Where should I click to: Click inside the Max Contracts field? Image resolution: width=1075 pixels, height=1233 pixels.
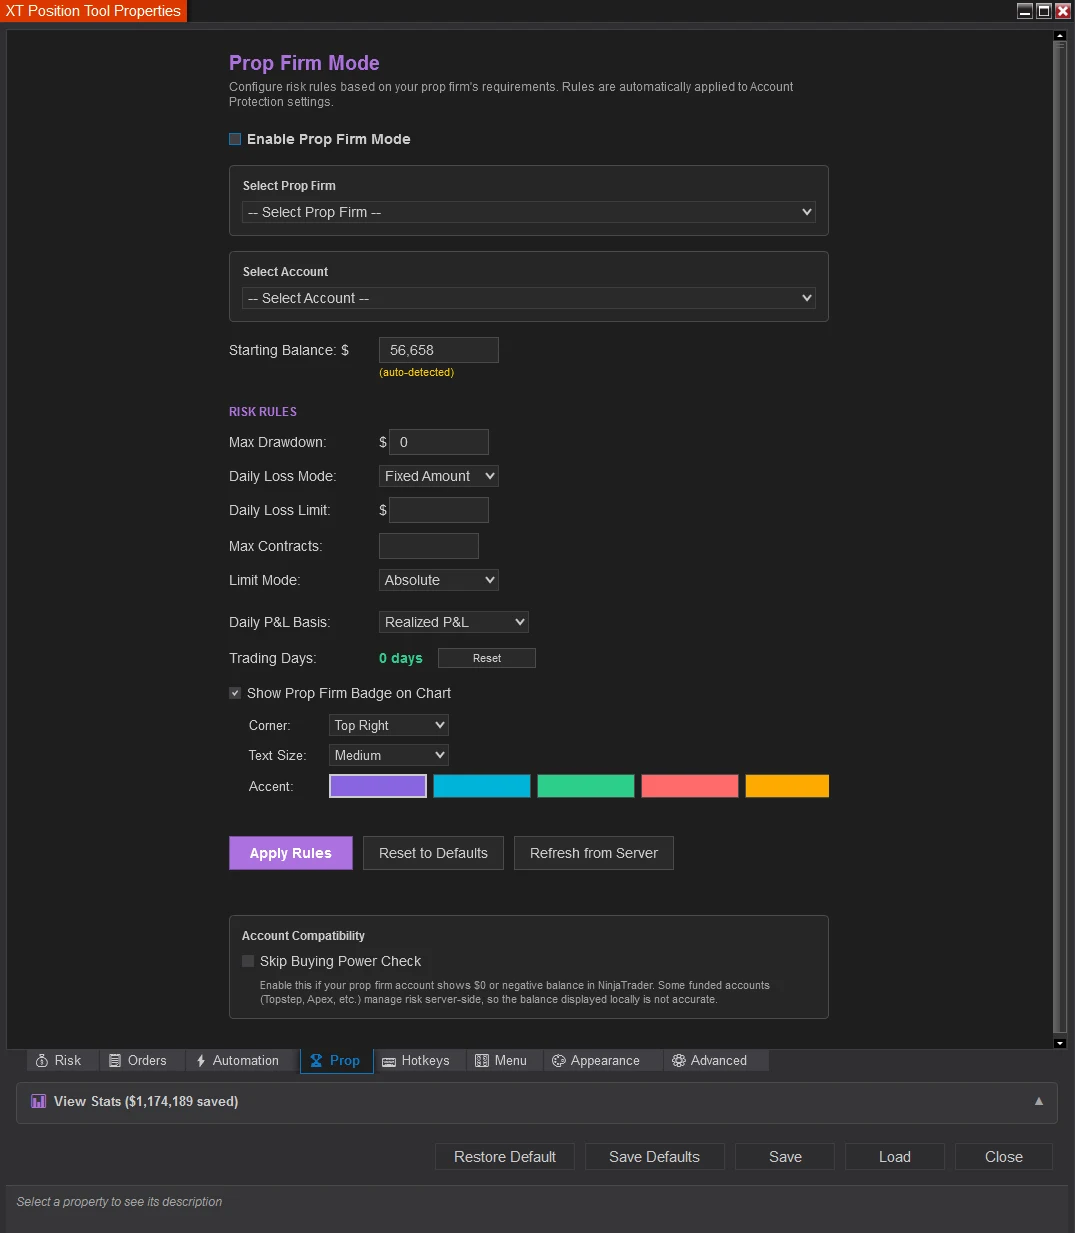pos(428,545)
